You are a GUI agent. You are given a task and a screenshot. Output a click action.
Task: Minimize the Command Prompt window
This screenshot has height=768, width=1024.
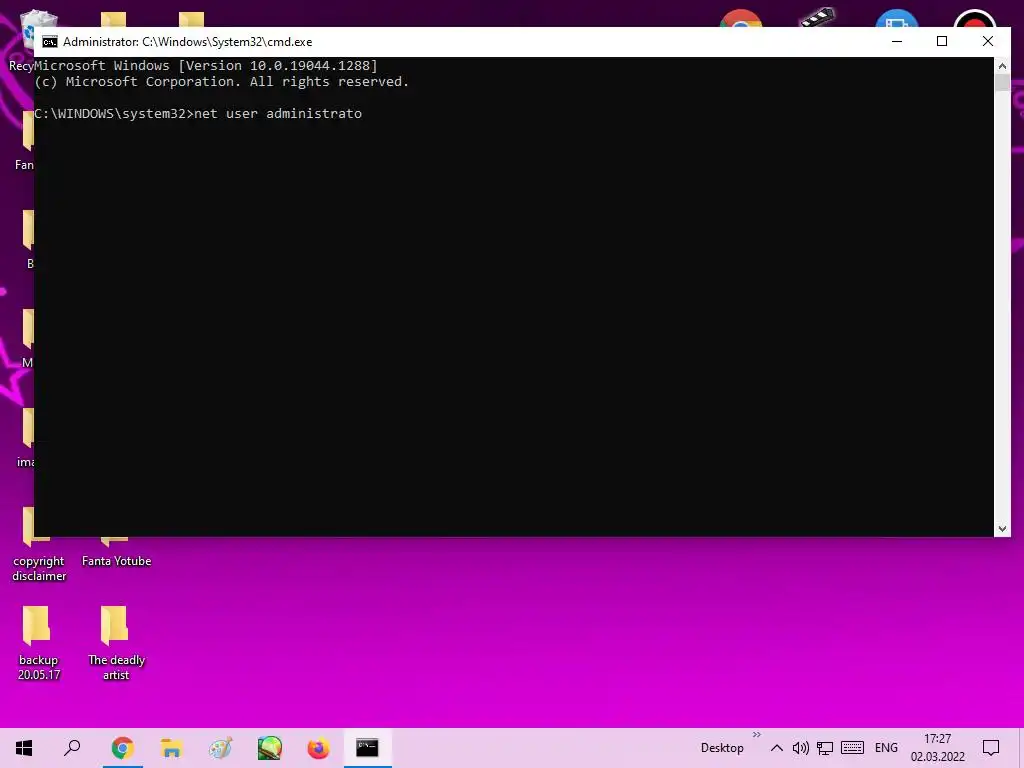tap(897, 41)
